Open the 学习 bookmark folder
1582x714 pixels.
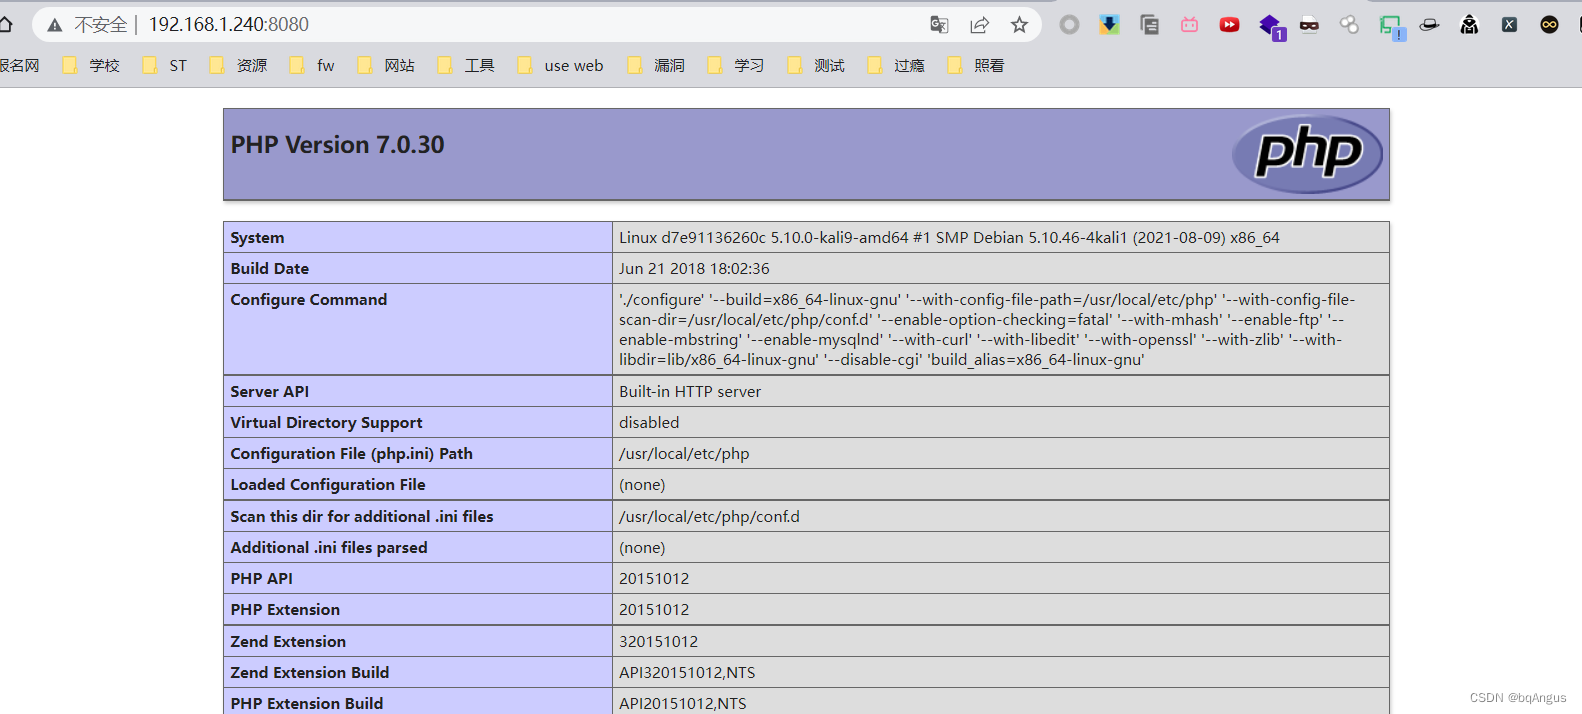point(736,65)
